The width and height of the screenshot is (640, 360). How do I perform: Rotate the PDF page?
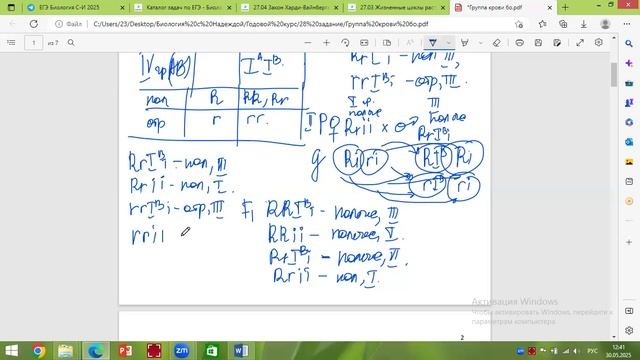coord(345,42)
